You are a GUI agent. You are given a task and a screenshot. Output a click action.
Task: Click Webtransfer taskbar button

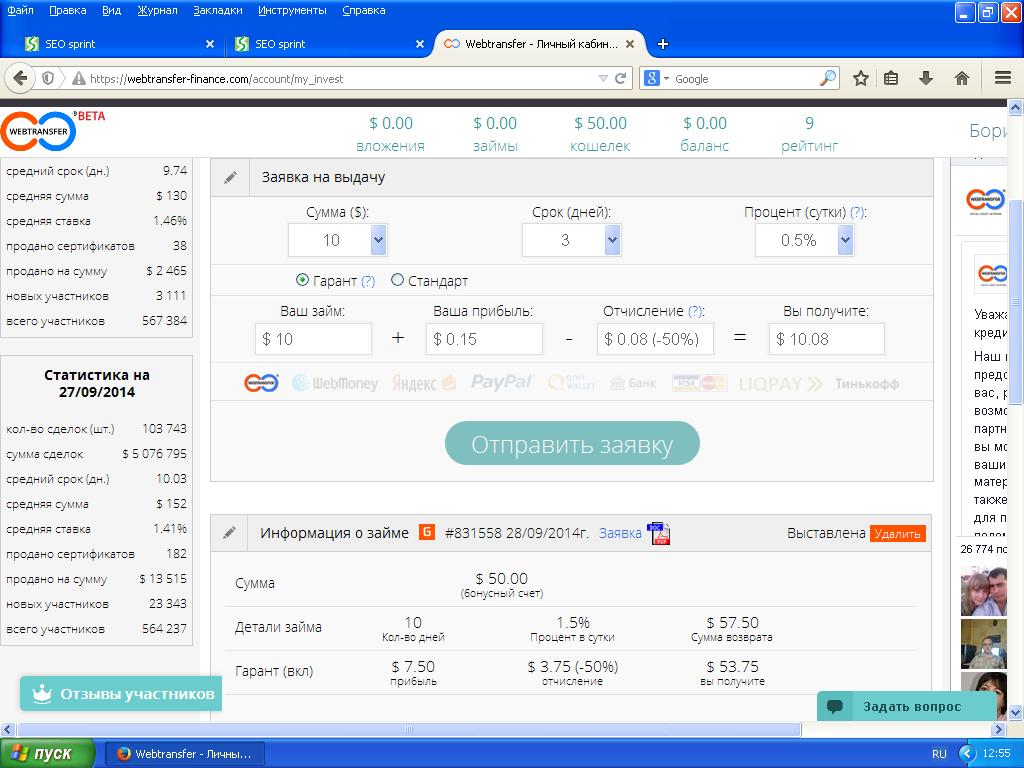(x=184, y=754)
